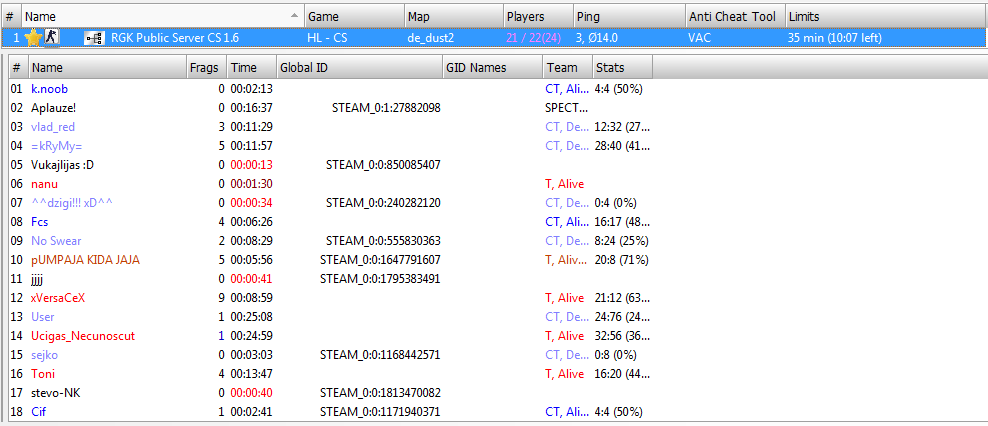Click the Players column header

point(538,16)
